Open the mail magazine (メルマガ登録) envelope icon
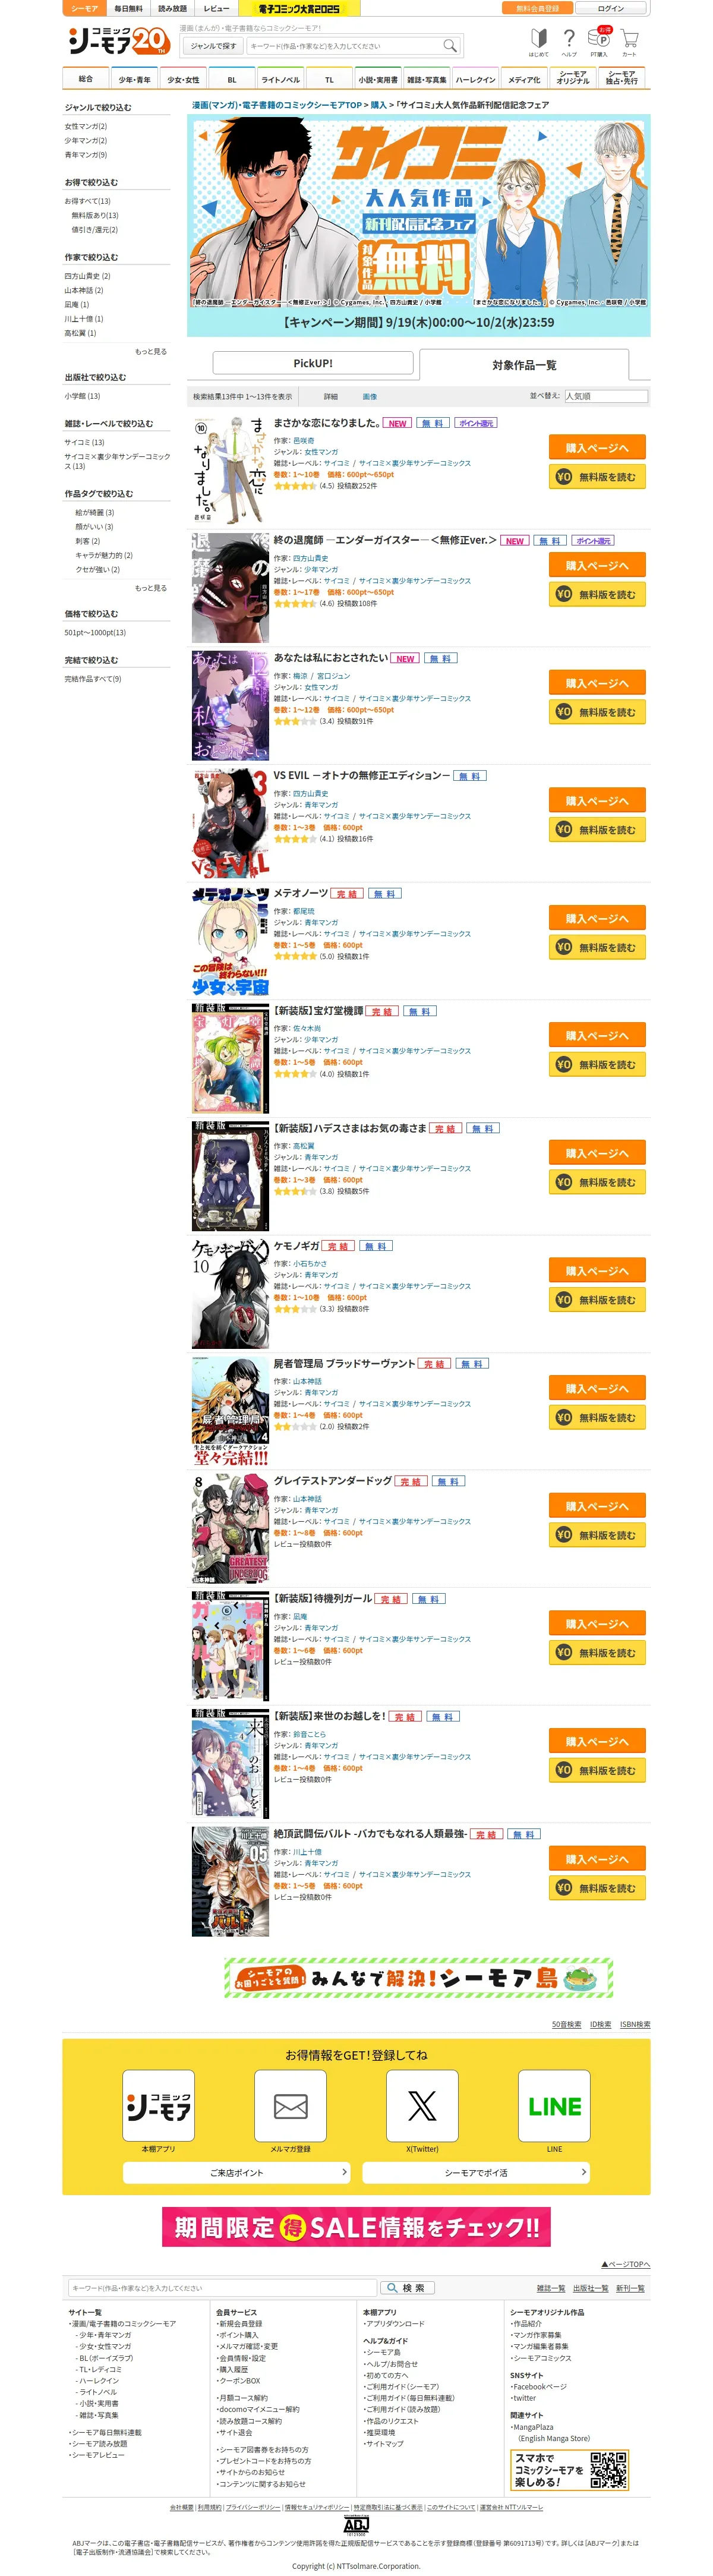 290,2105
